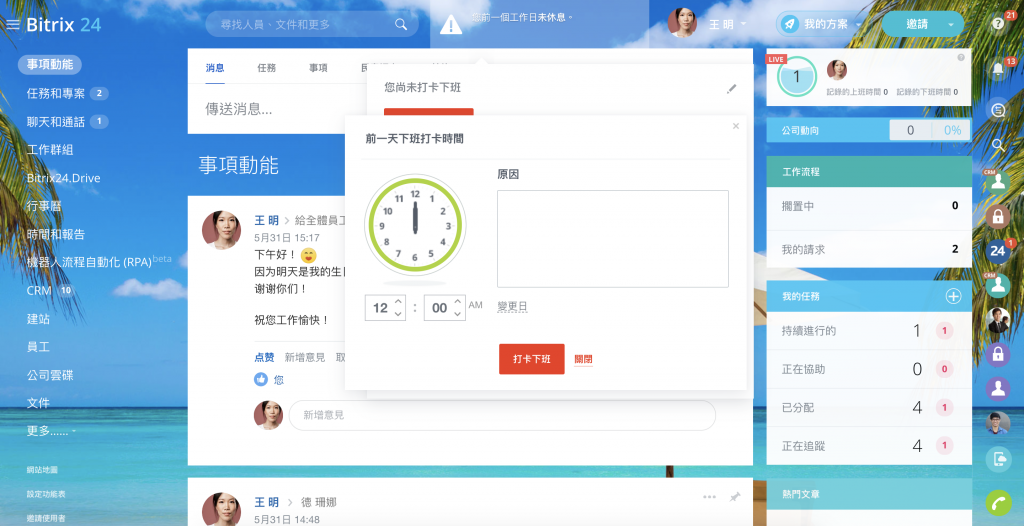Toggle the hamburger menu beside Bitrix24 logo

(x=13, y=25)
